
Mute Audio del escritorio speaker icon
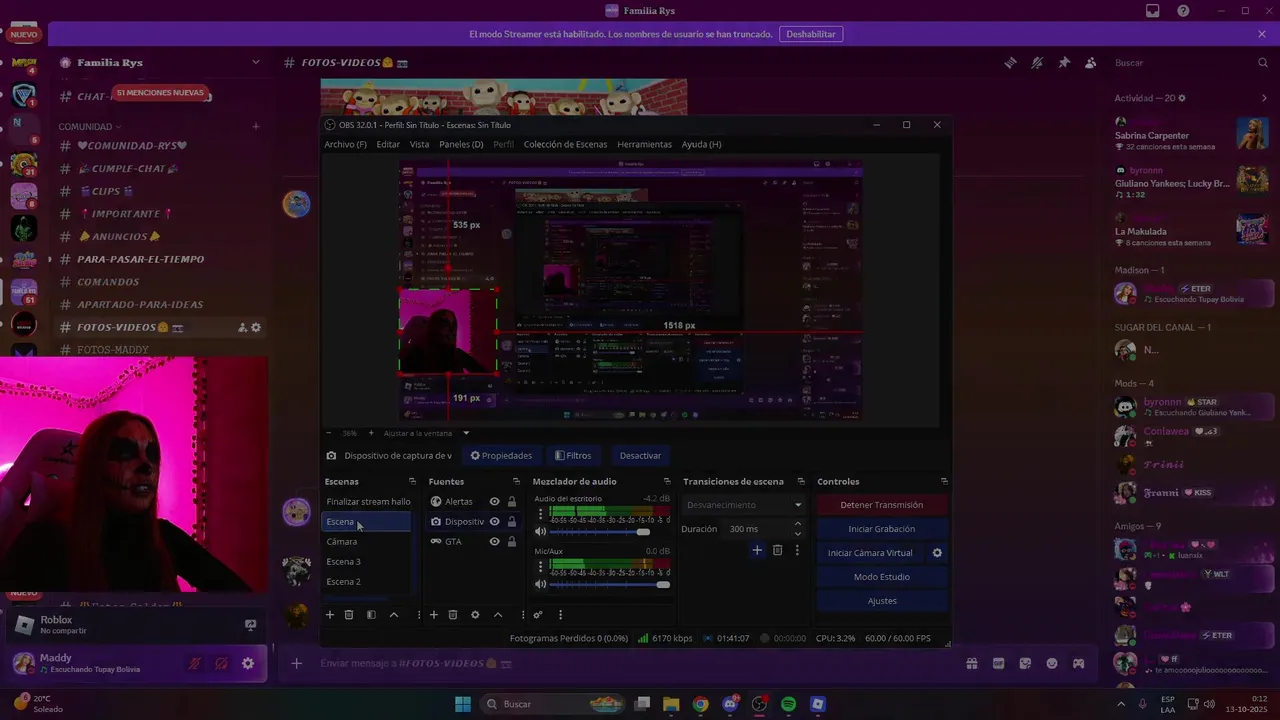point(541,532)
